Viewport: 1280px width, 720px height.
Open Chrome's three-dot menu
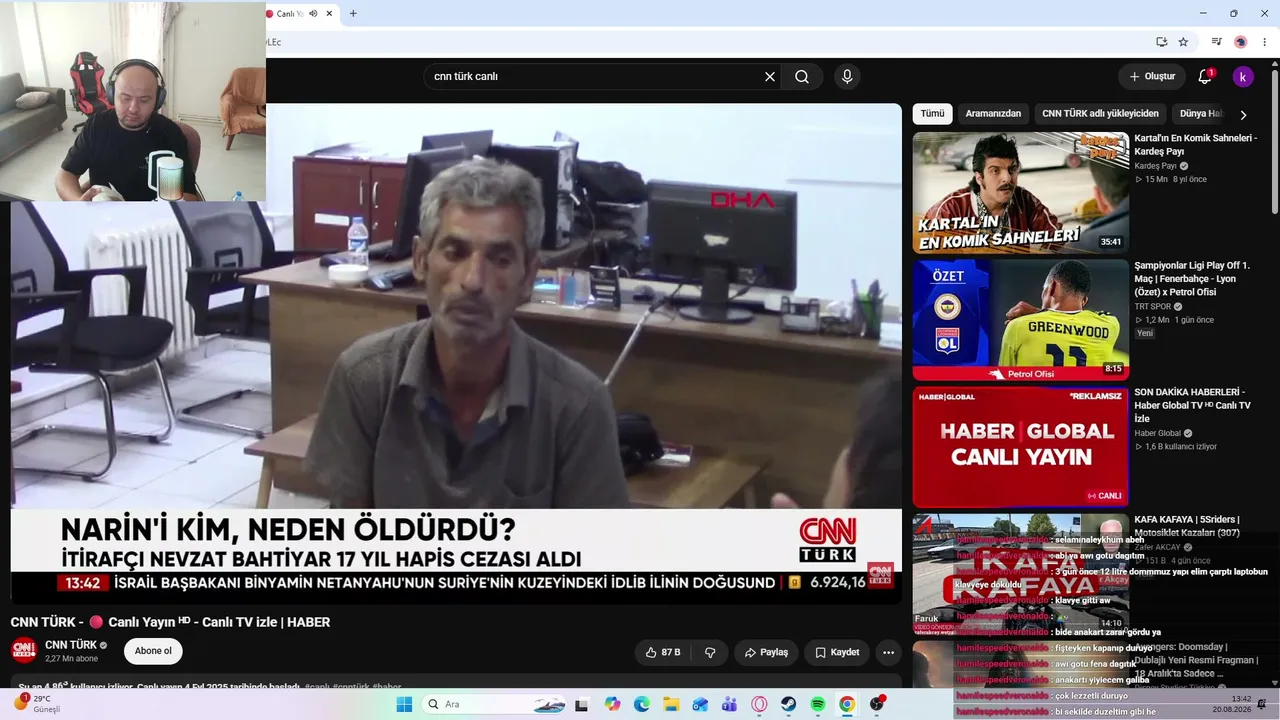tap(1264, 42)
